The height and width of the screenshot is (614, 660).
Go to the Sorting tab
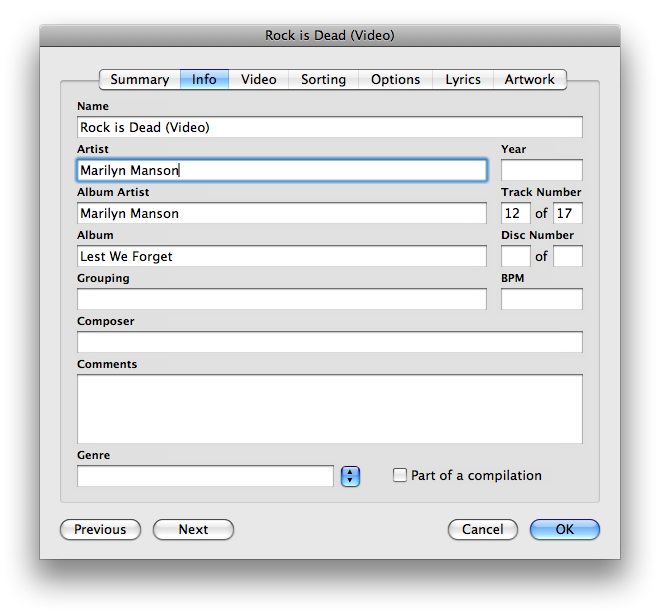tap(323, 80)
